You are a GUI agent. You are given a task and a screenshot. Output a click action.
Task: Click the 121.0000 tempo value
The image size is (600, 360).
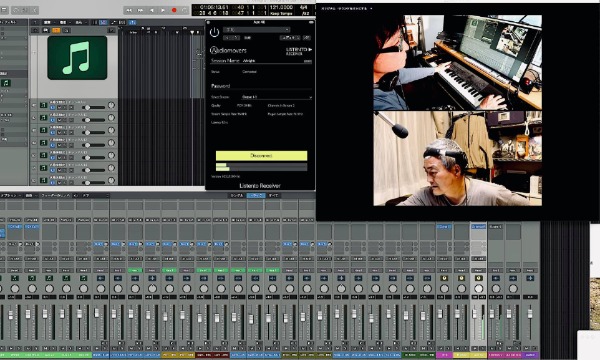[281, 7]
